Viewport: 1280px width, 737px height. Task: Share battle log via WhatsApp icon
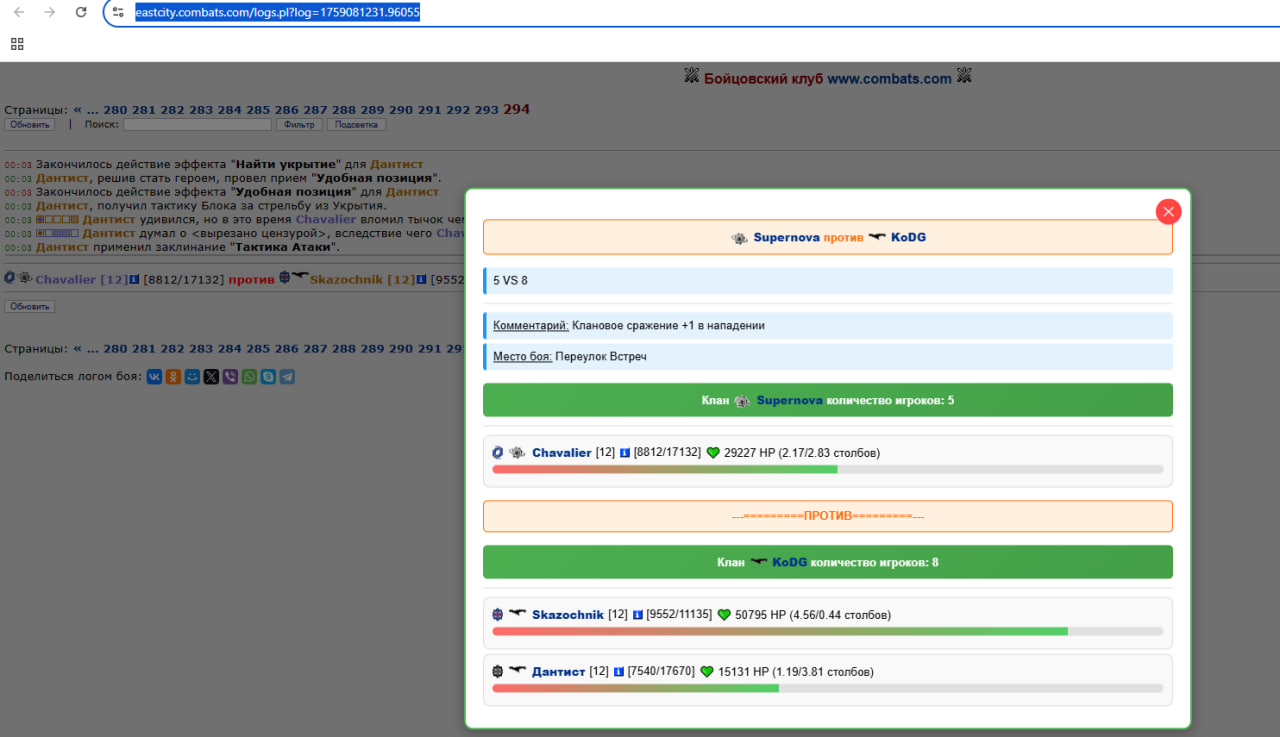point(249,377)
